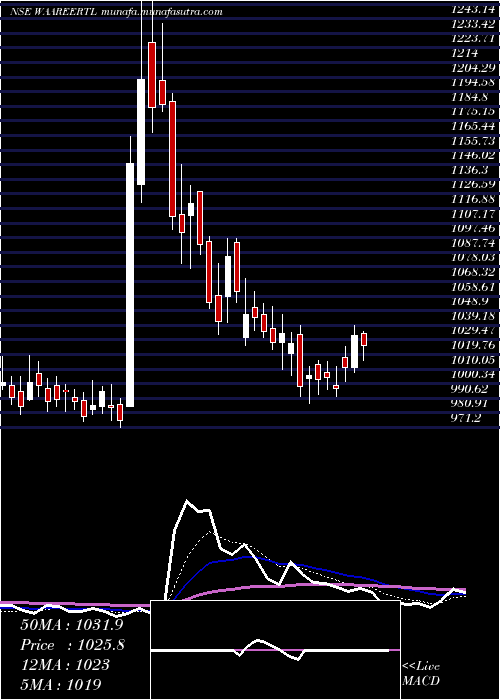This screenshot has height=700, width=500.
Task: Click the 1243.14 price axis label
Action: click(472, 10)
